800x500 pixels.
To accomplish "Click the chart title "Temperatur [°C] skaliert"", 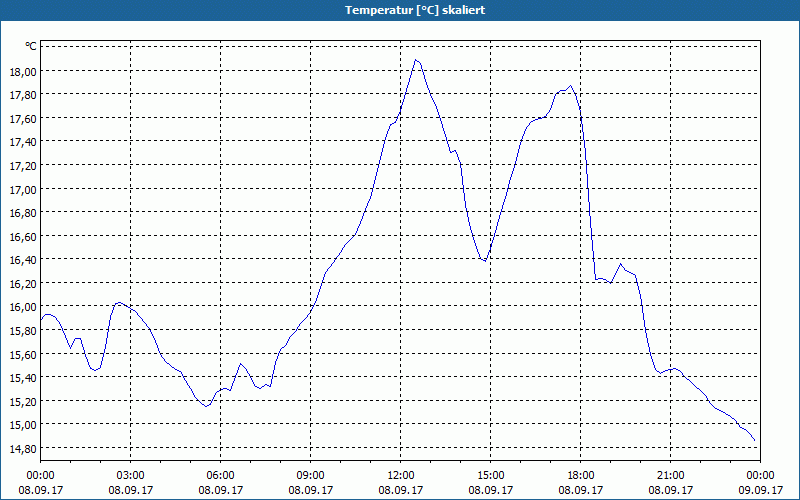I will click(415, 10).
